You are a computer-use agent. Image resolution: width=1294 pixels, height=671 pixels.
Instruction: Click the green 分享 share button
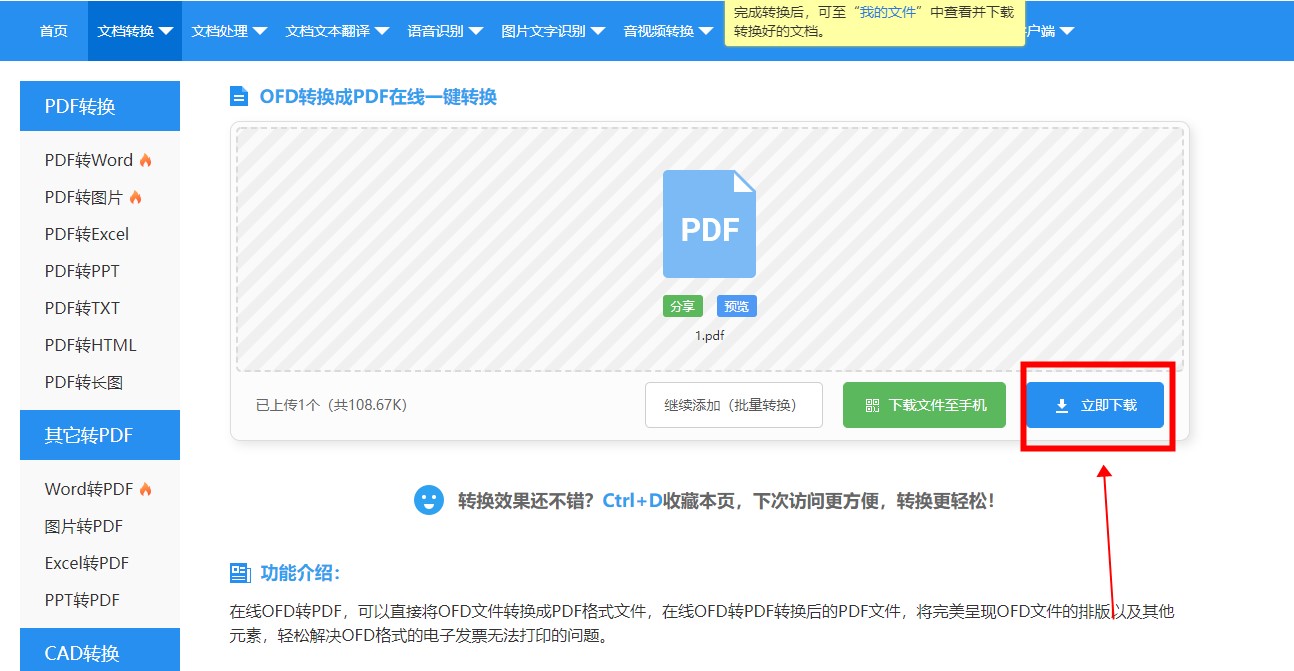[x=682, y=306]
